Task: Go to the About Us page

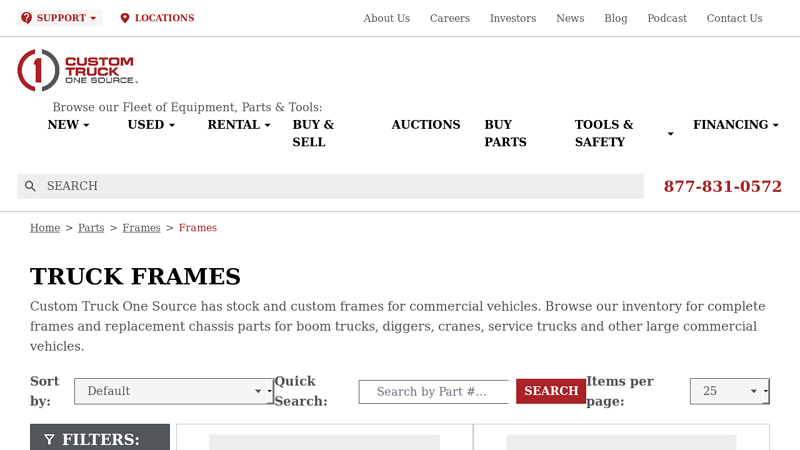Action: (x=386, y=18)
